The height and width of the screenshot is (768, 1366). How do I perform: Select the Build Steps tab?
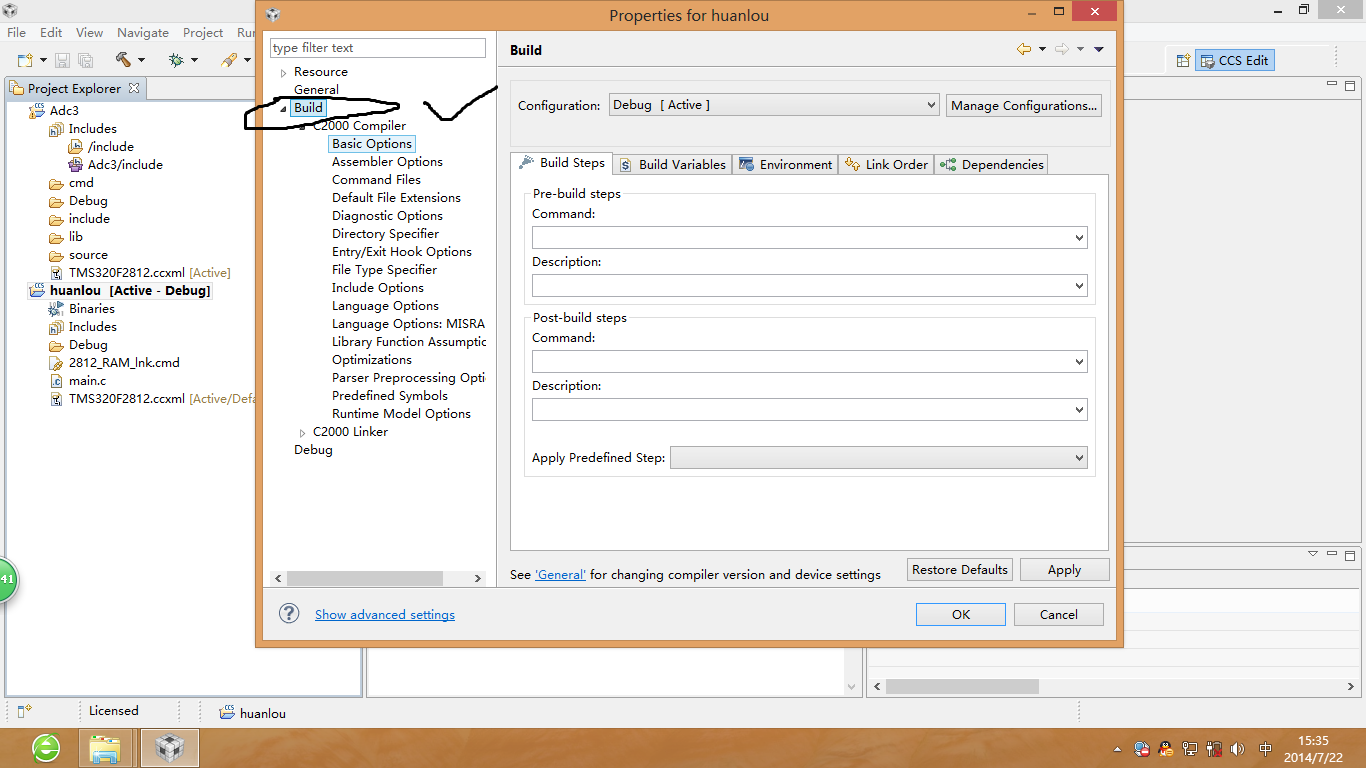(562, 163)
